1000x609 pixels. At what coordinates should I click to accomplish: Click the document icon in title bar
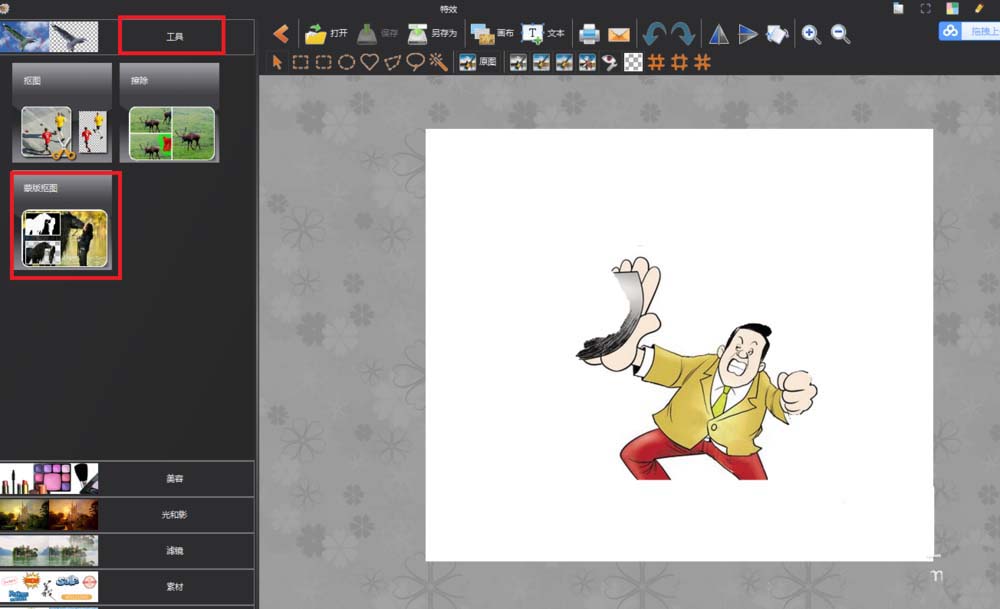click(x=898, y=8)
